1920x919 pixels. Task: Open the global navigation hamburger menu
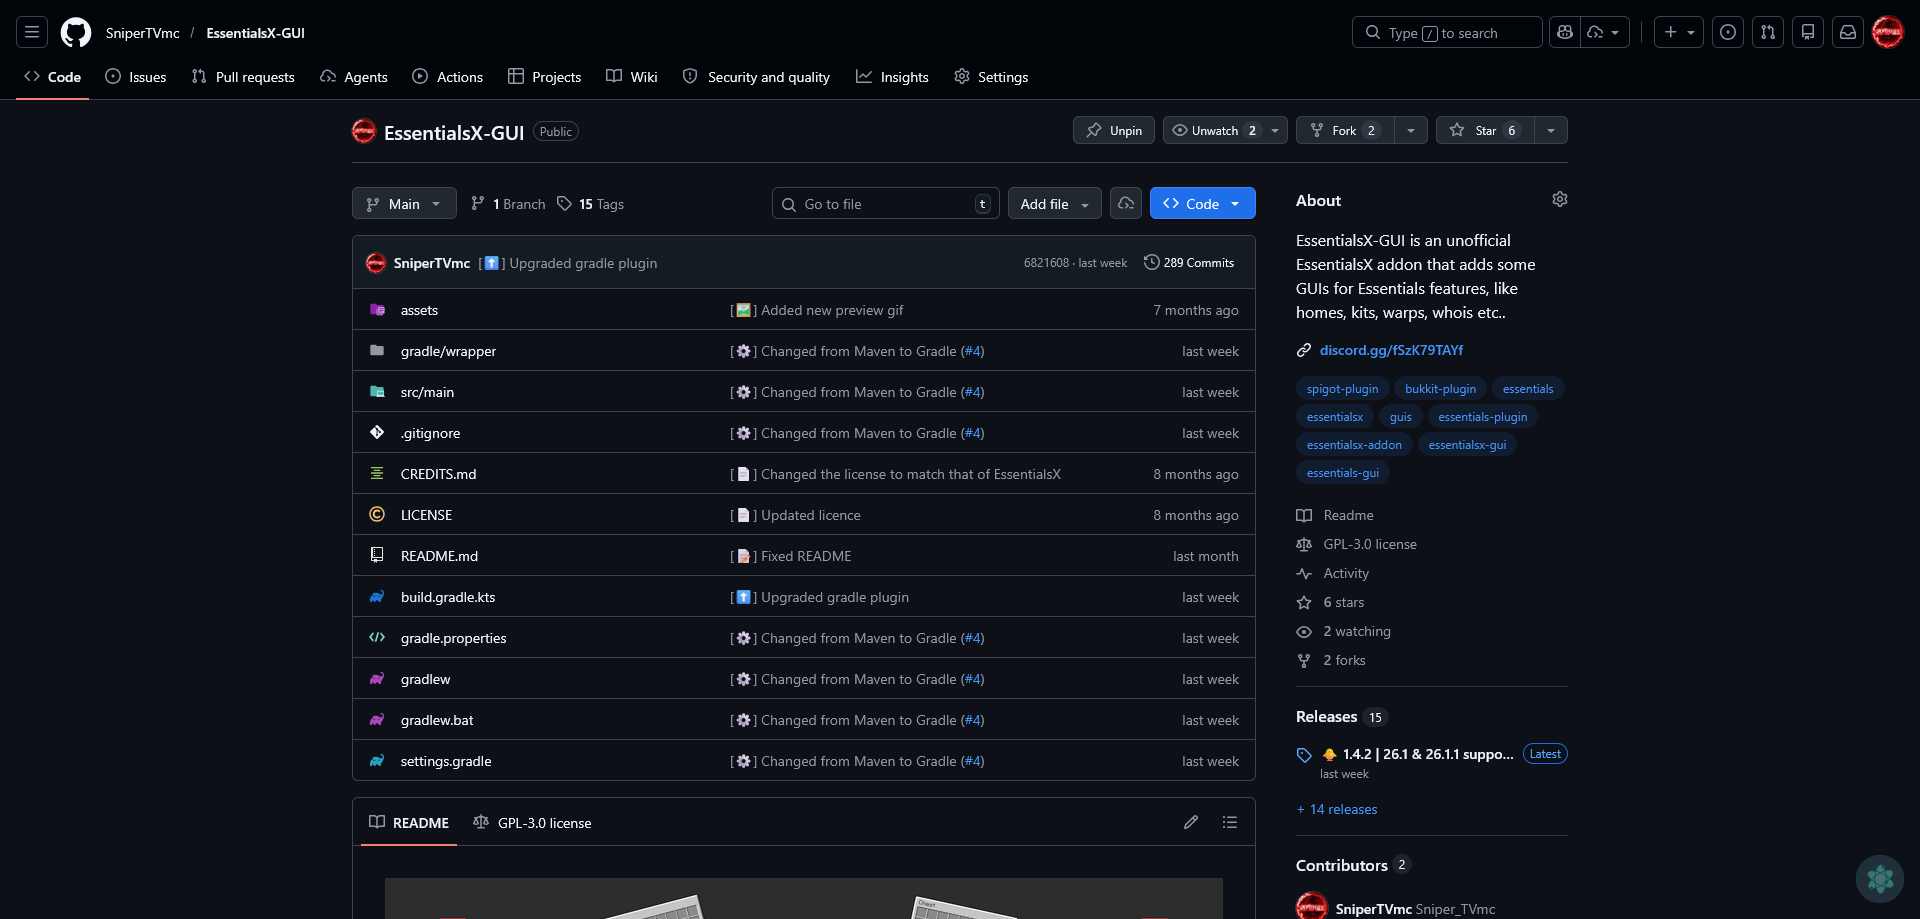click(32, 32)
